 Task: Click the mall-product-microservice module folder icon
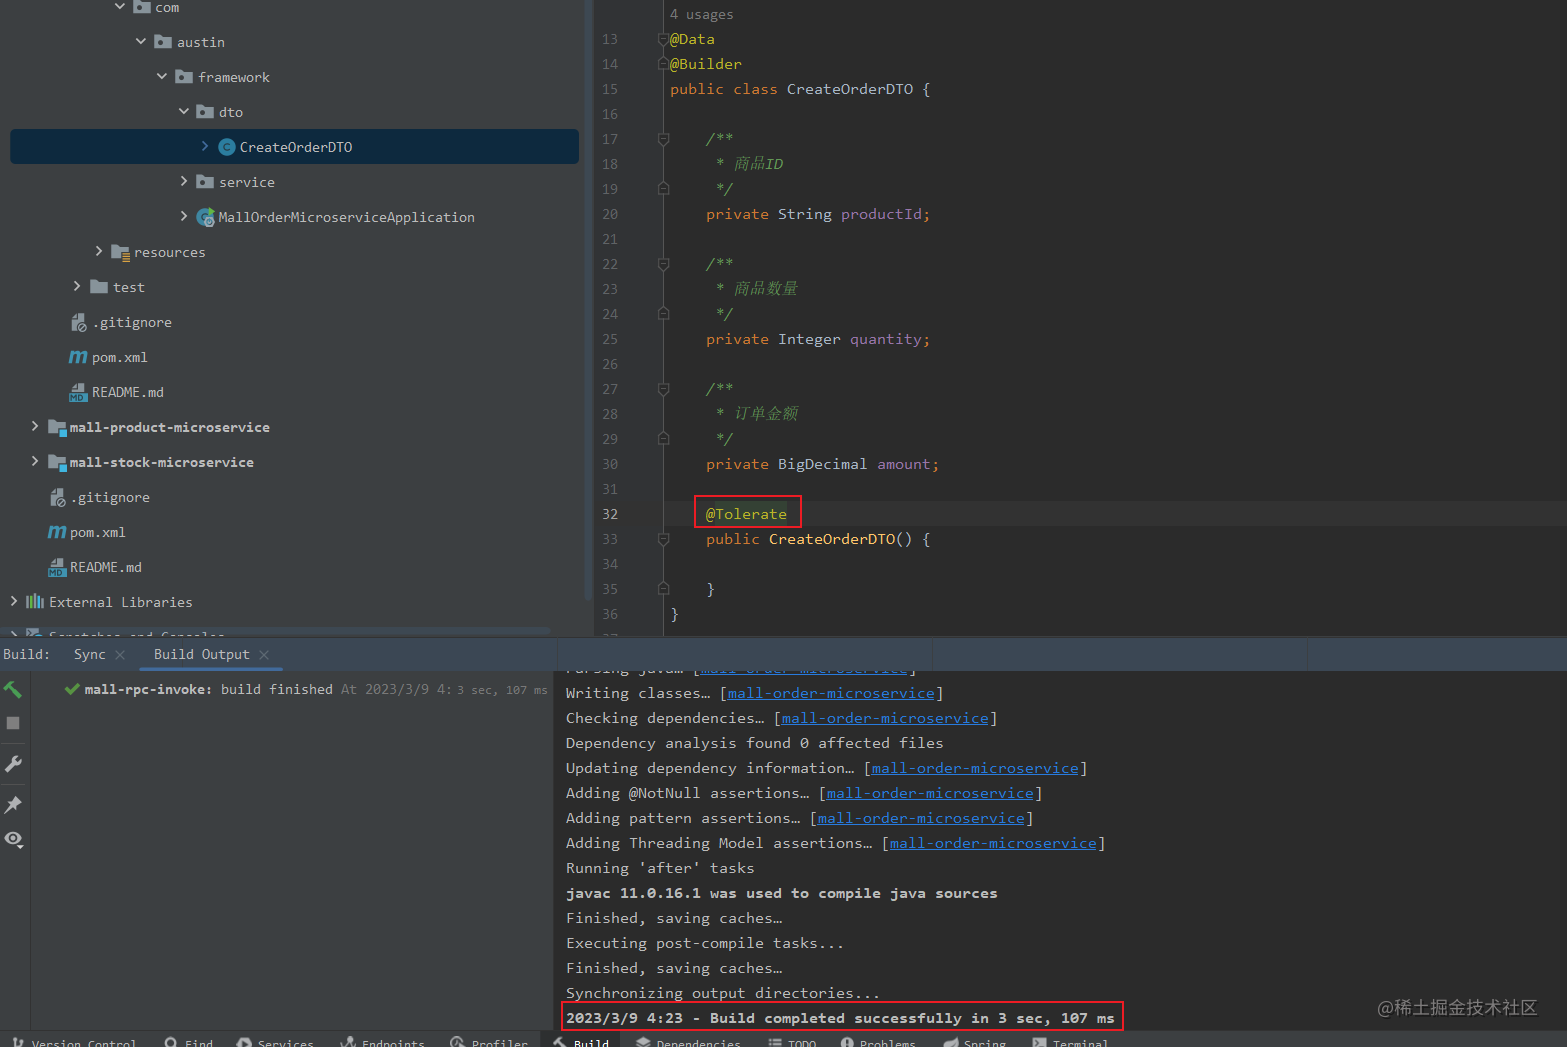click(x=57, y=427)
